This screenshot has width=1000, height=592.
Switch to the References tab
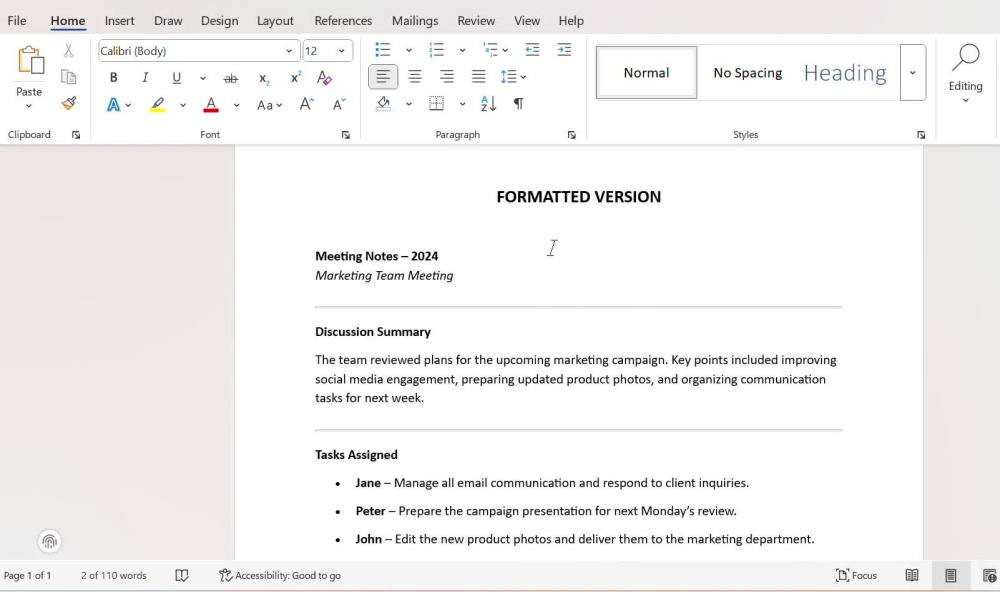click(x=343, y=20)
